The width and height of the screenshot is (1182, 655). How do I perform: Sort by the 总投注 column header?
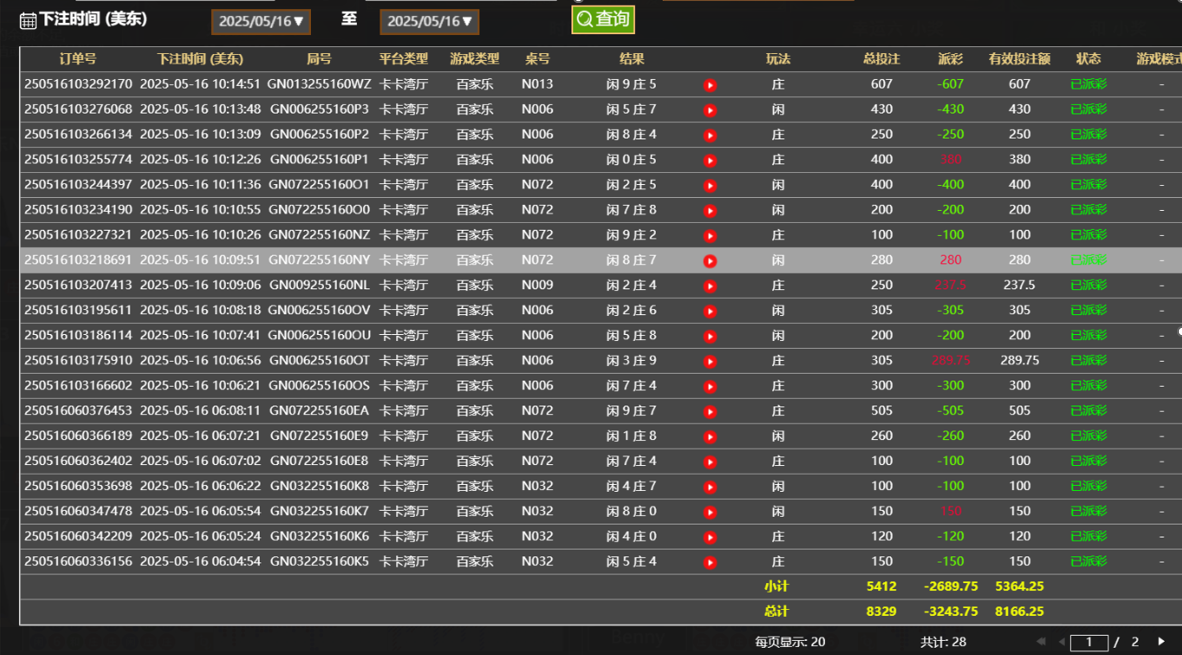pos(881,59)
